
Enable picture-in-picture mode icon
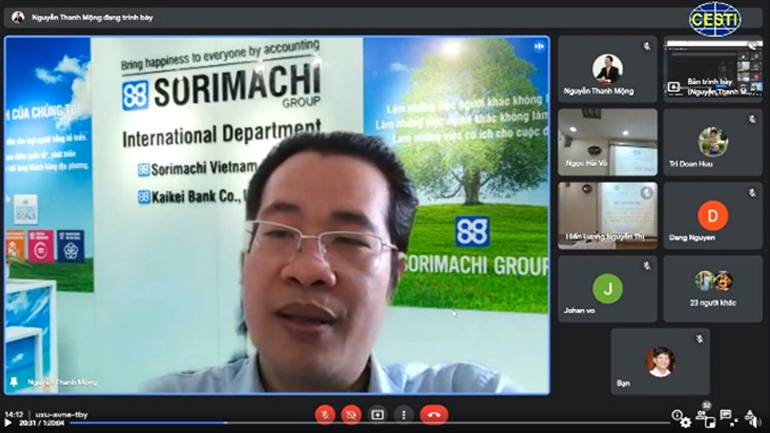(710, 423)
